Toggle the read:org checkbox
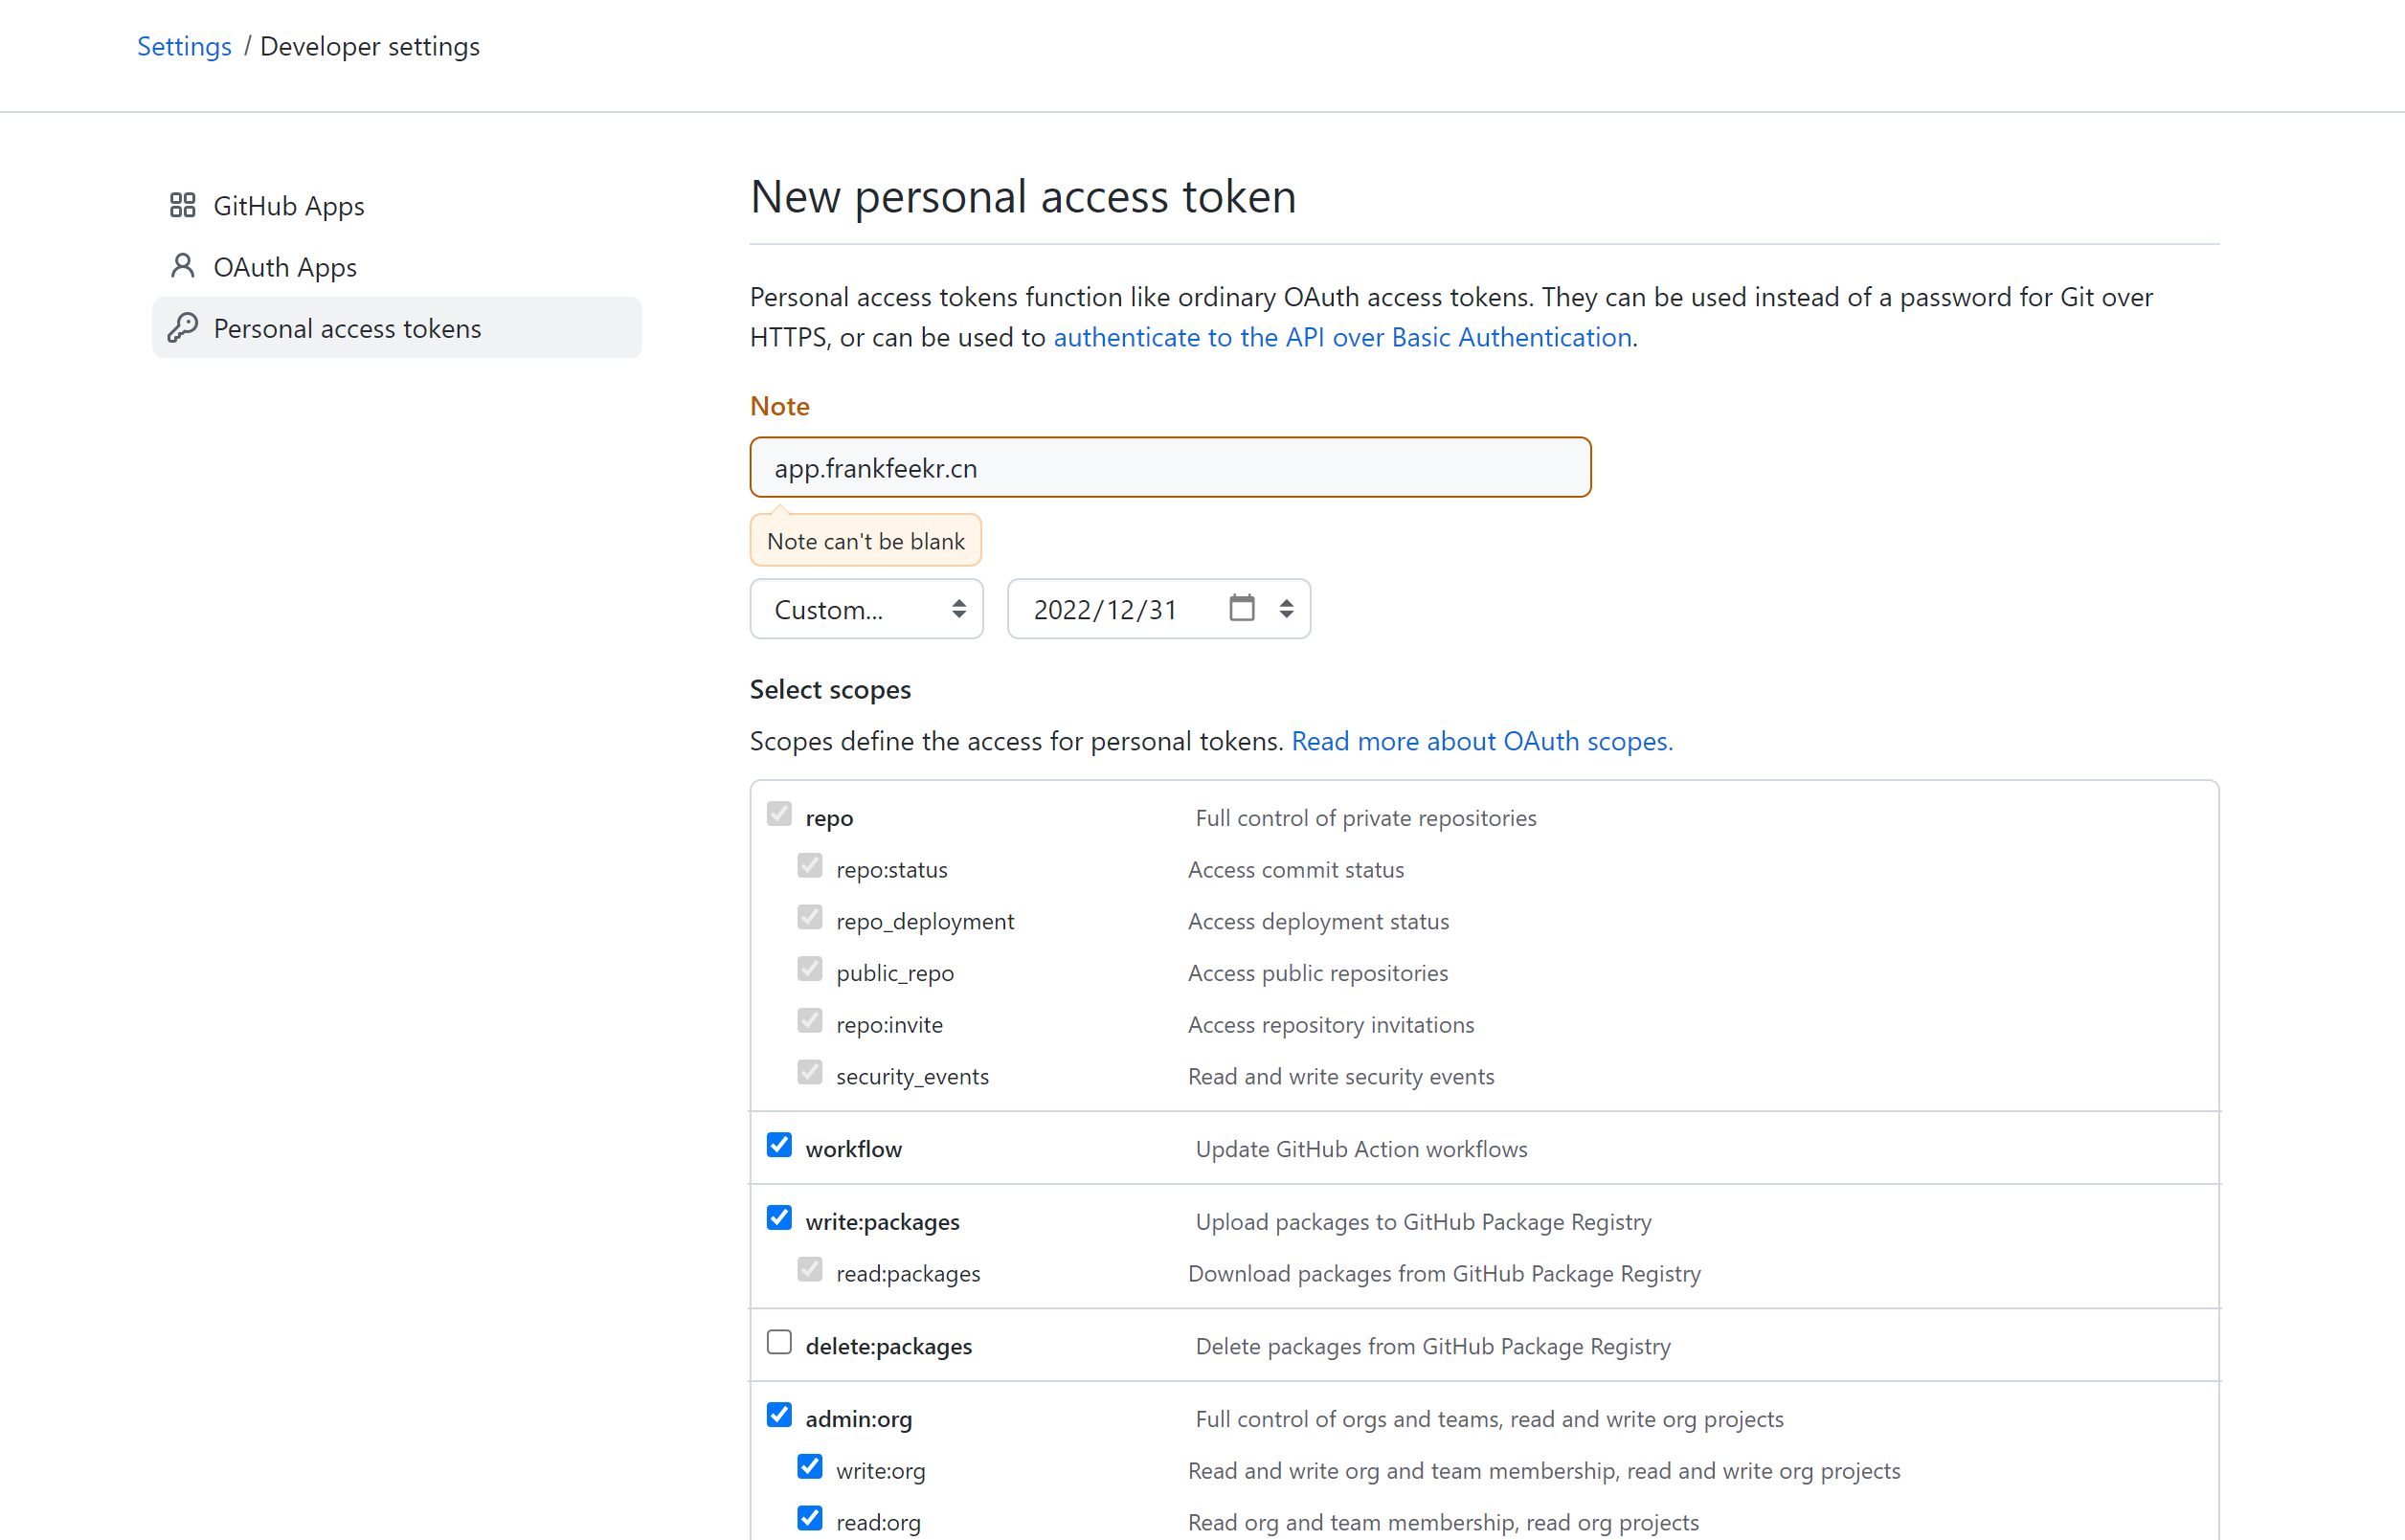This screenshot has height=1540, width=2405. point(810,1519)
